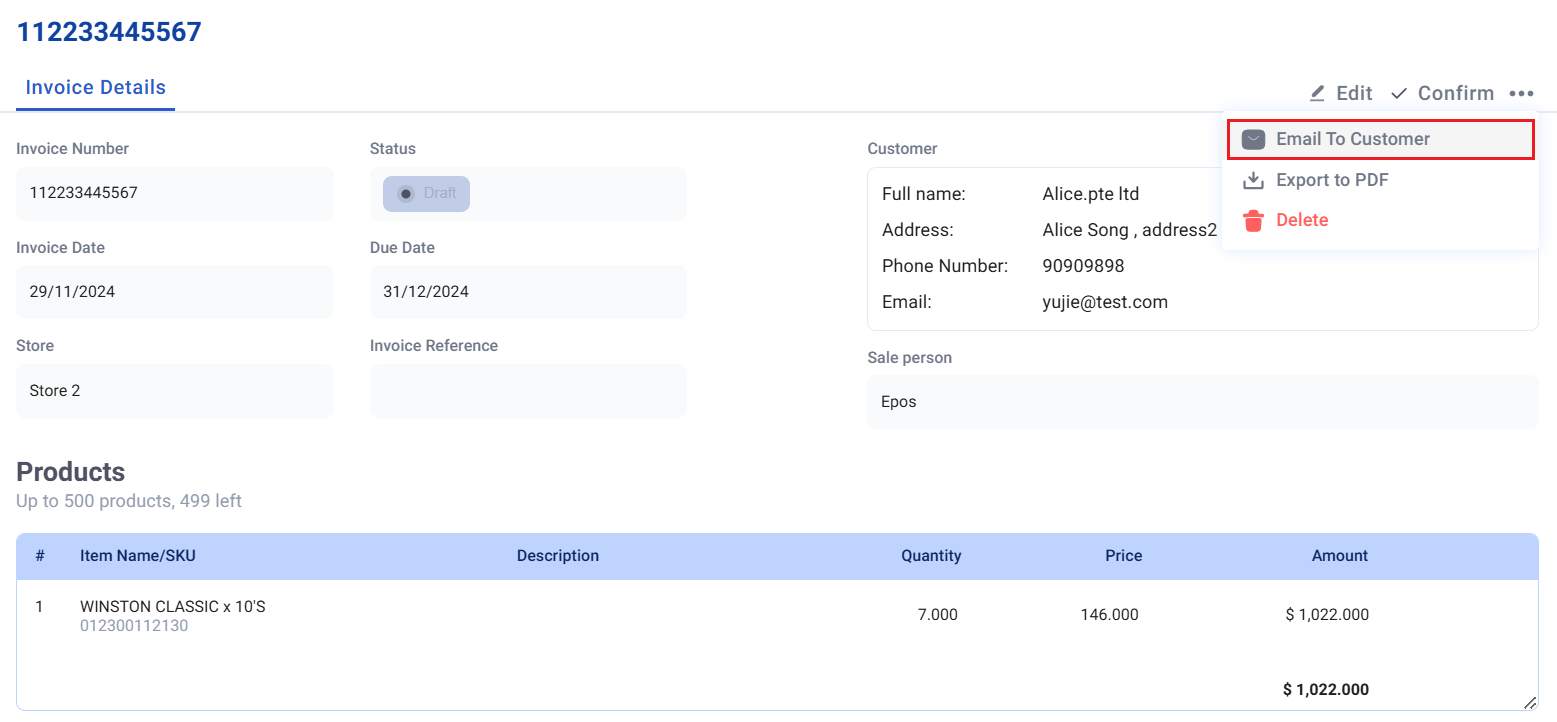Click SKU 012300112130 under the item name
This screenshot has width=1557, height=722.
pyautogui.click(x=134, y=625)
